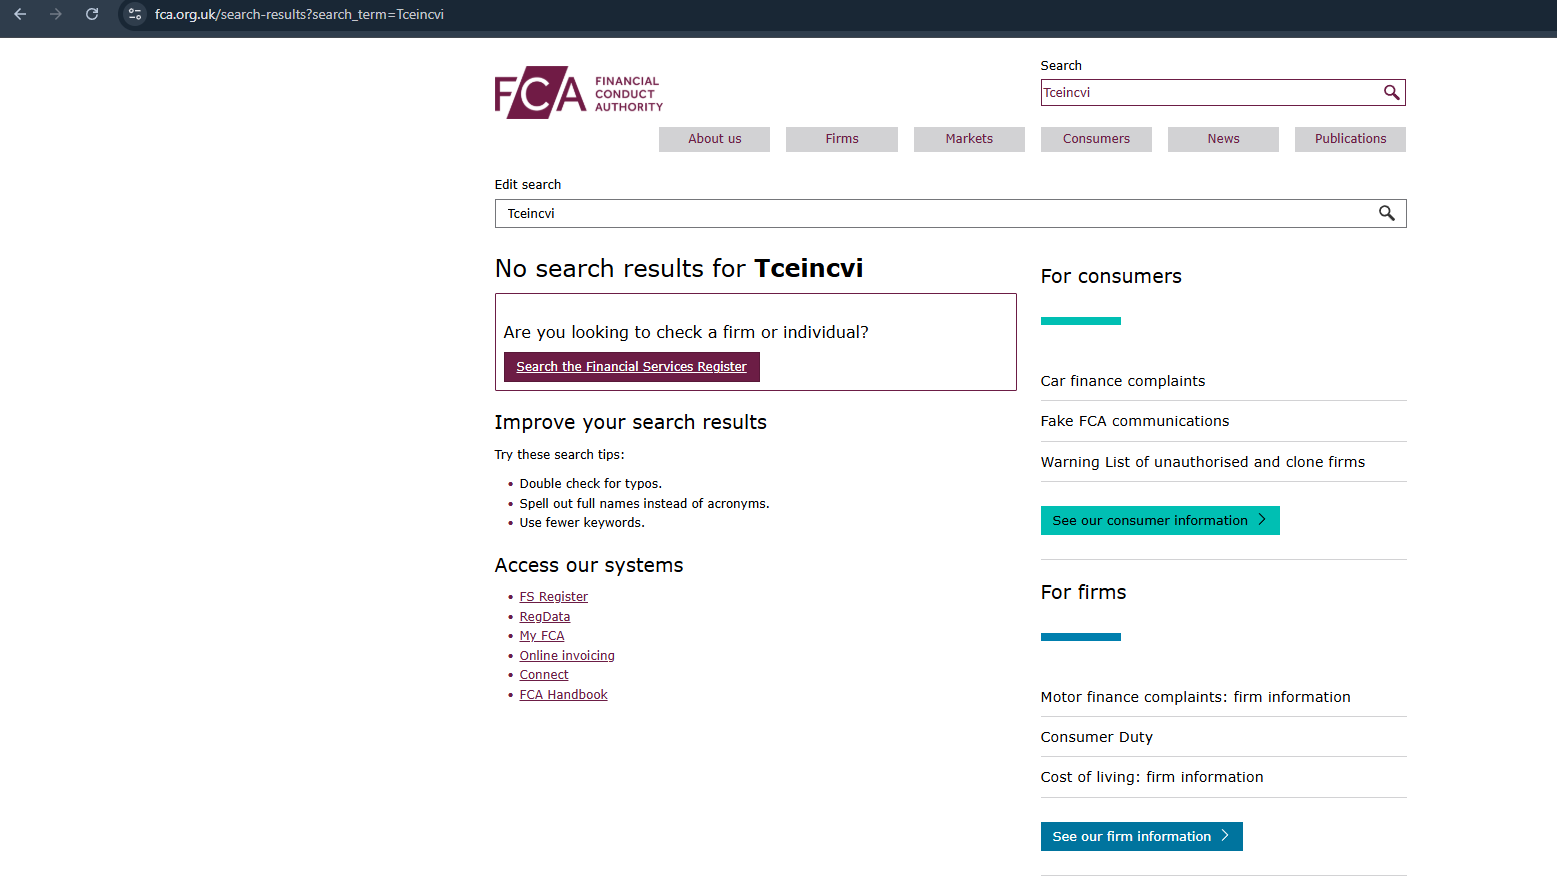This screenshot has height=881, width=1557.
Task: Open the Consumers menu
Action: [1096, 139]
